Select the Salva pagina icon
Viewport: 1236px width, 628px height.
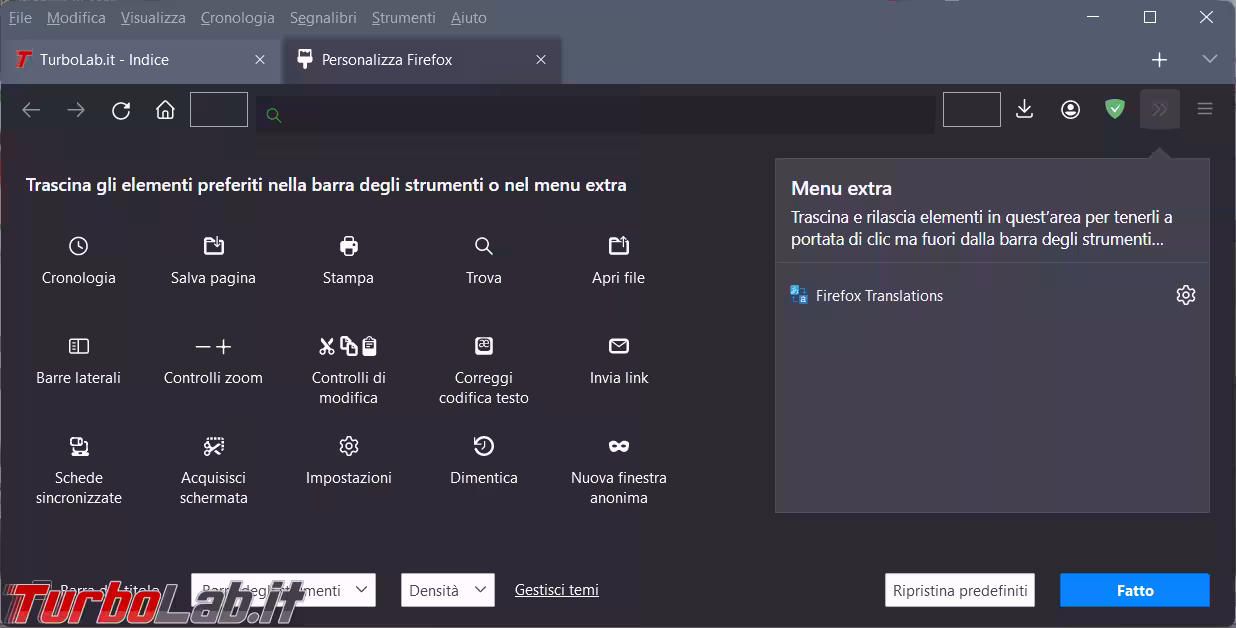point(213,246)
